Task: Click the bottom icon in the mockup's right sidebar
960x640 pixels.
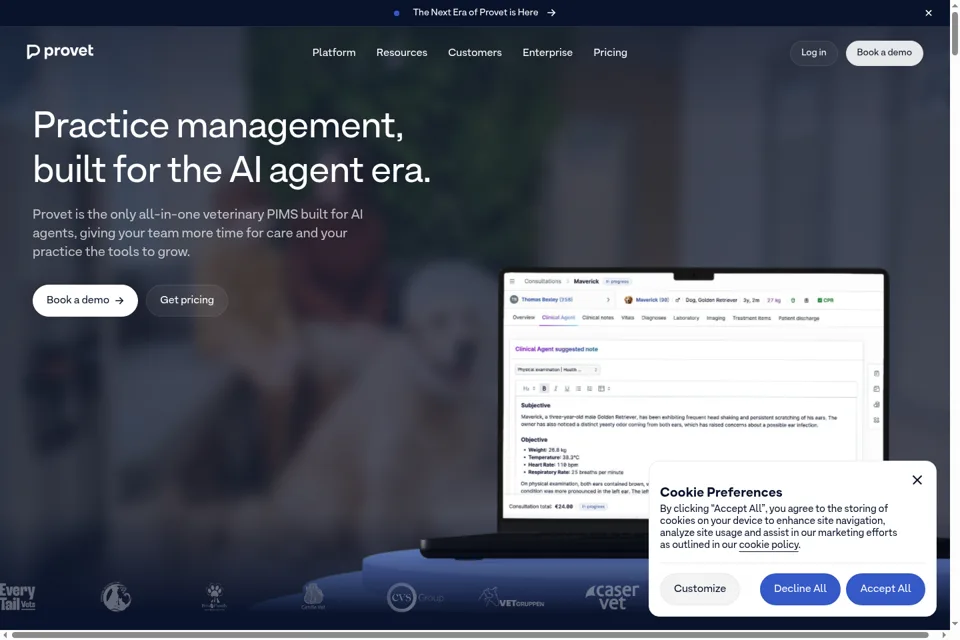Action: 876,420
